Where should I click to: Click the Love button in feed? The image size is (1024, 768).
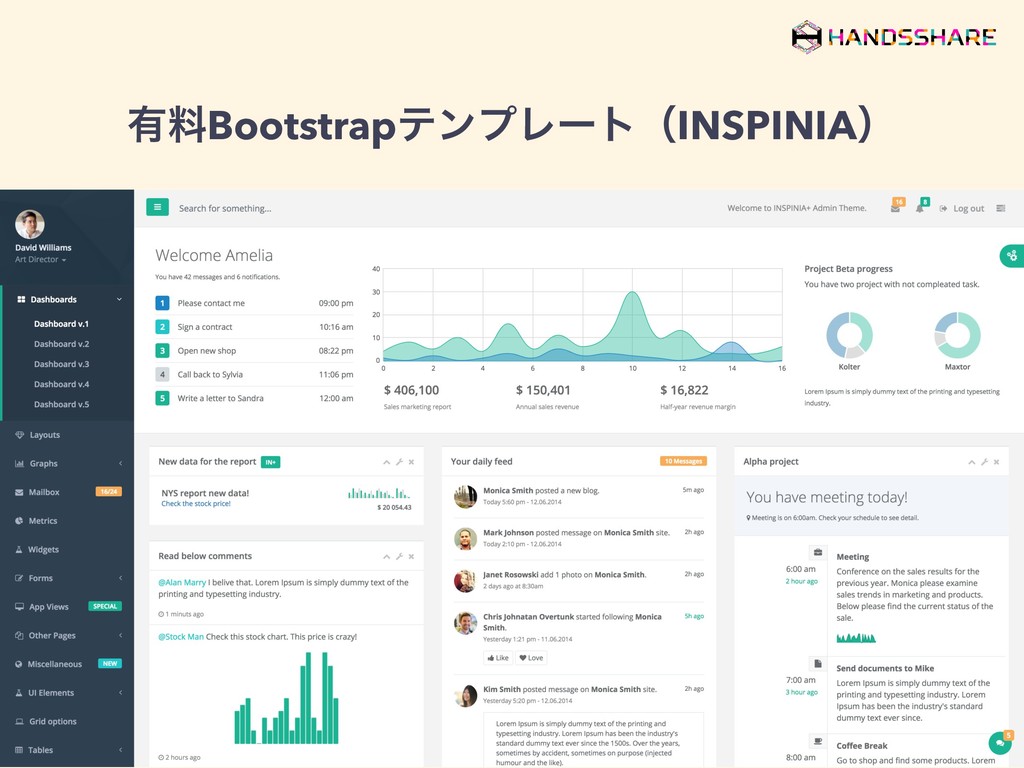click(532, 658)
